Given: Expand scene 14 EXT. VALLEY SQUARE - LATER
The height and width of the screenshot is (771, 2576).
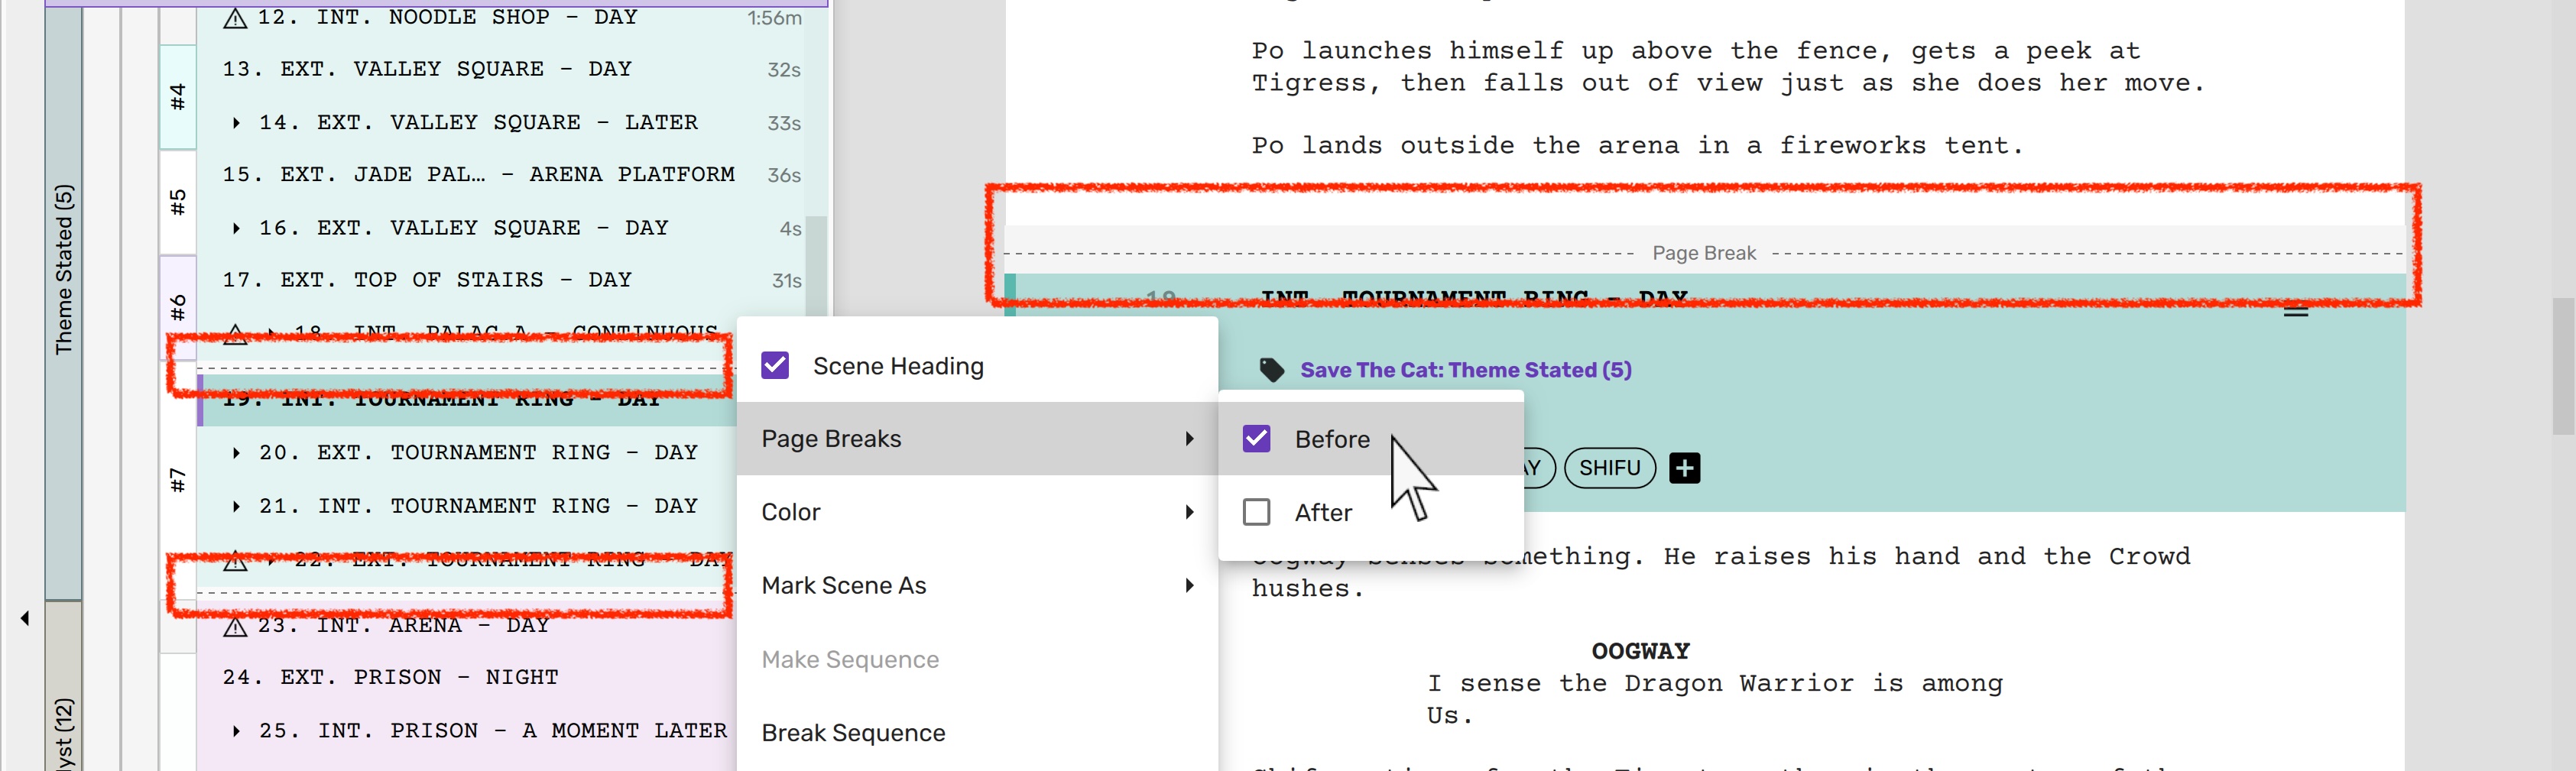Looking at the screenshot, I should (236, 123).
